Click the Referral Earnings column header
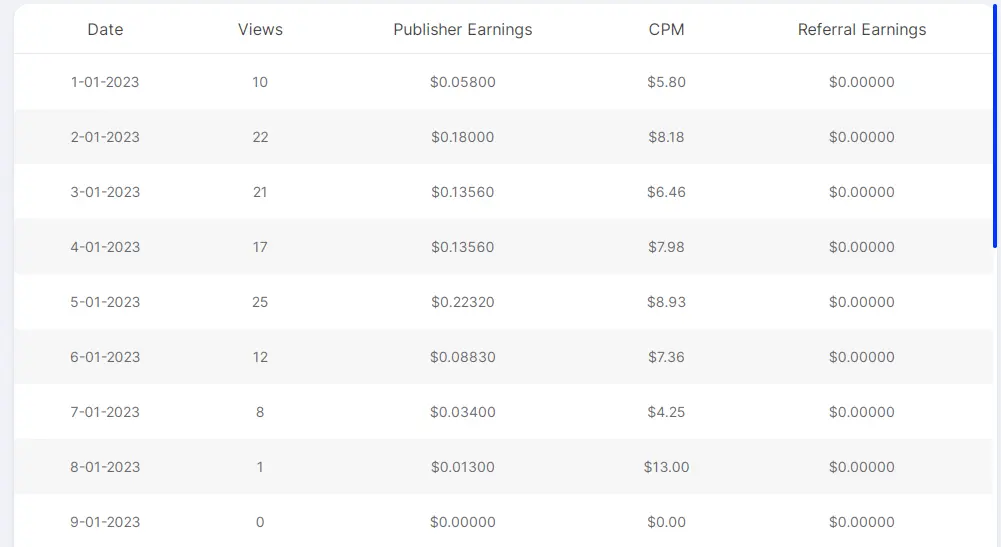 click(x=862, y=29)
